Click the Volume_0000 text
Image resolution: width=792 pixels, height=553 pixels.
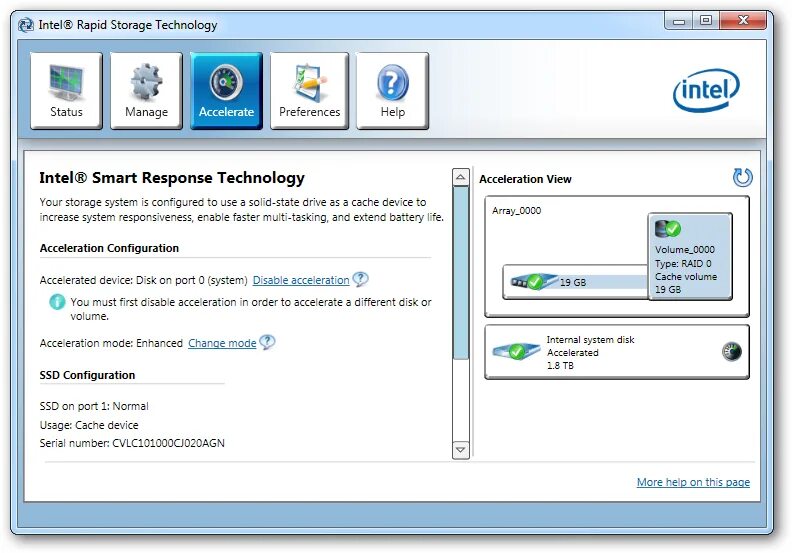pyautogui.click(x=685, y=249)
